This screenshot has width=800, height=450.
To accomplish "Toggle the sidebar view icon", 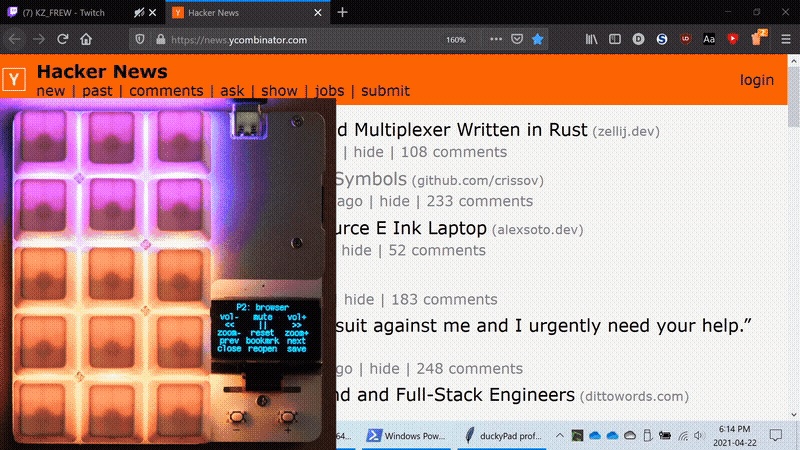I will tap(615, 39).
